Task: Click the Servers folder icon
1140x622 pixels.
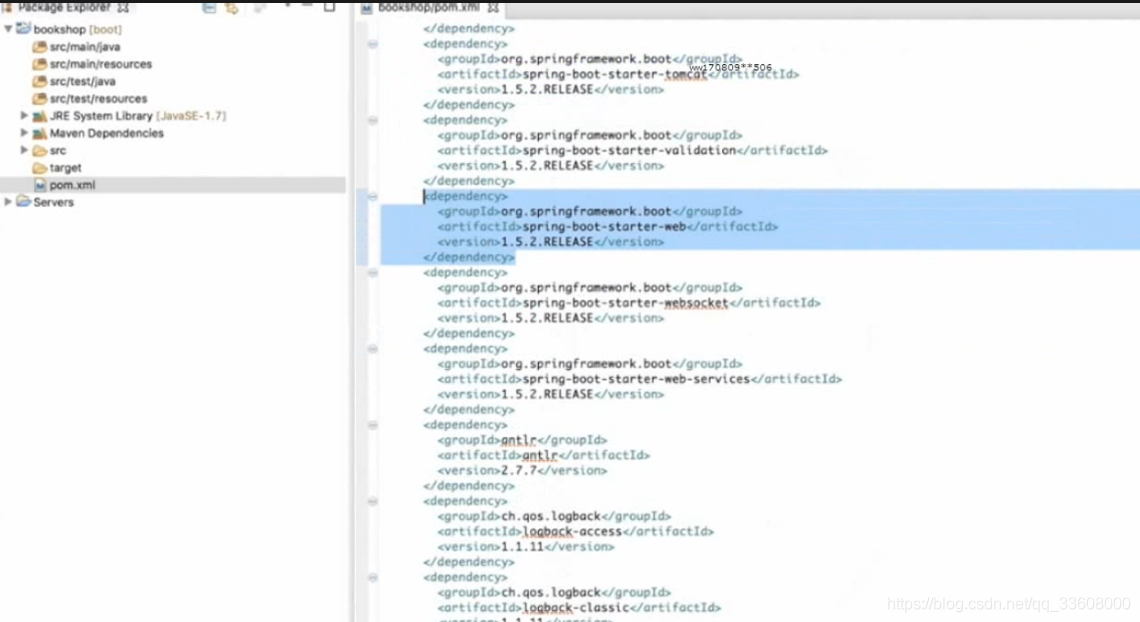Action: [x=23, y=202]
